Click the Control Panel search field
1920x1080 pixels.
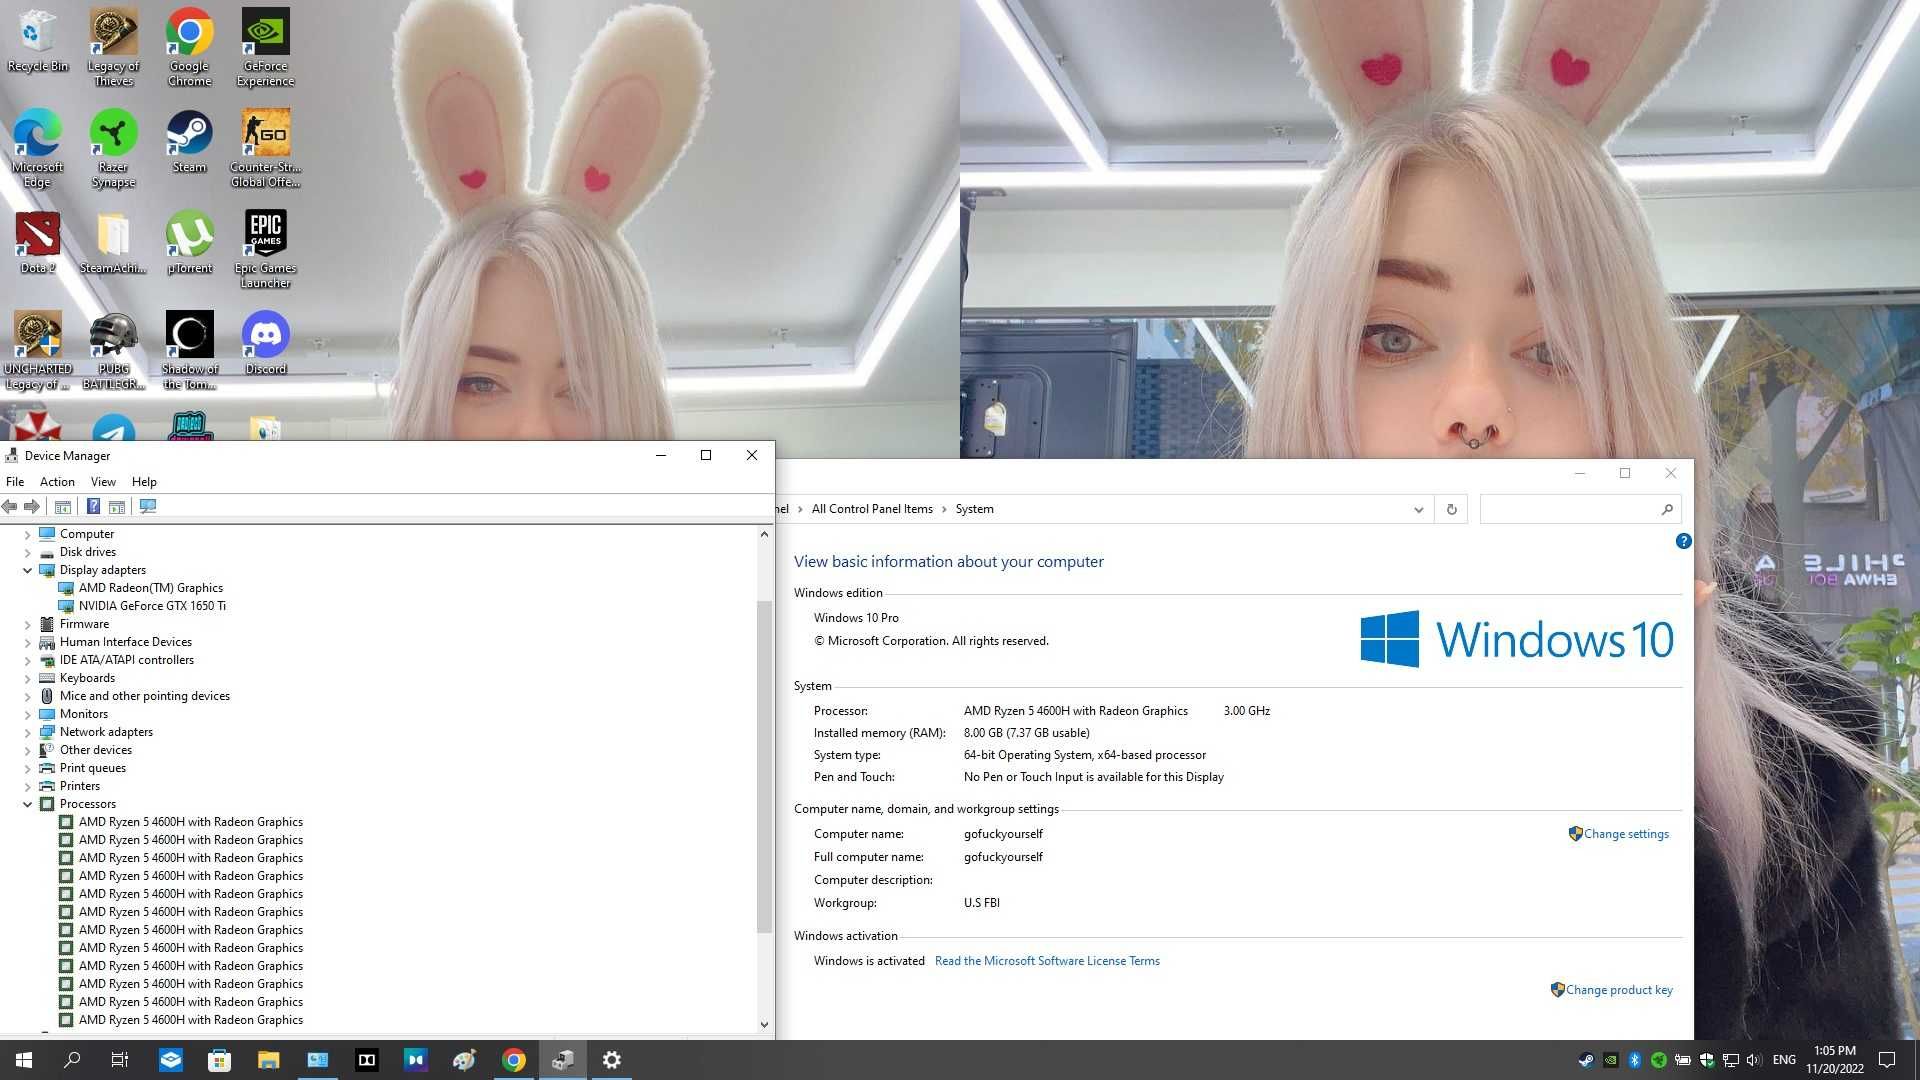click(x=1580, y=510)
